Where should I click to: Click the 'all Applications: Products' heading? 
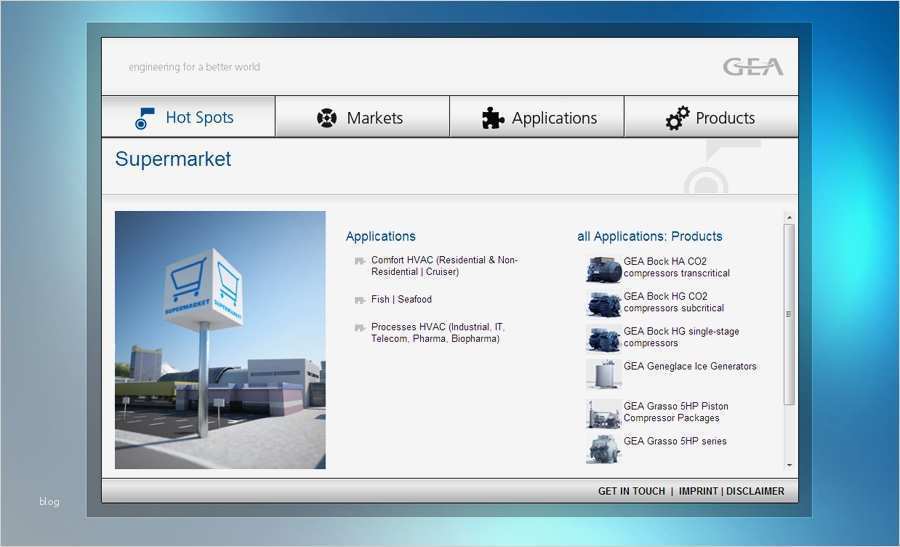coord(650,236)
